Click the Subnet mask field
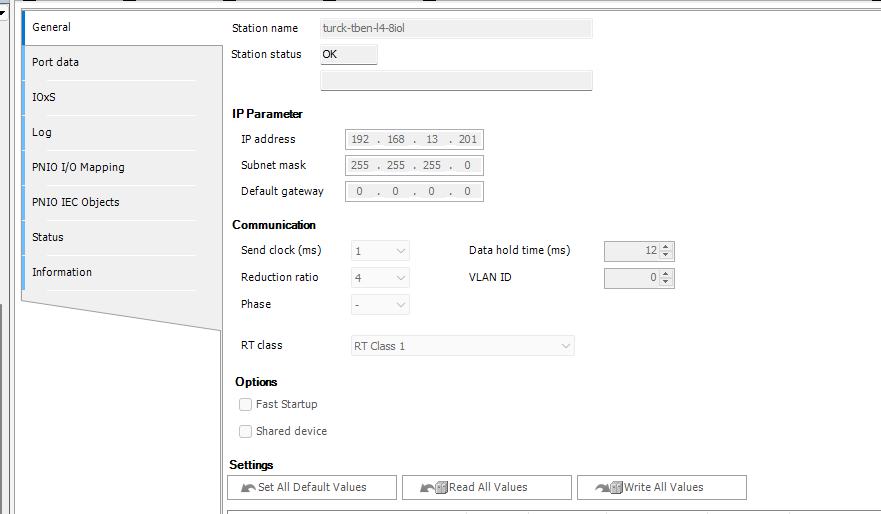The height and width of the screenshot is (514, 881). (414, 165)
